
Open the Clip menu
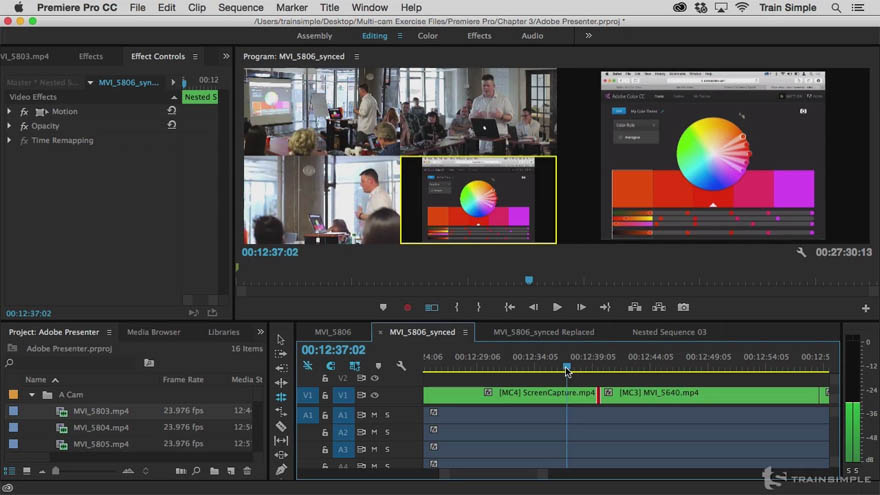click(197, 7)
